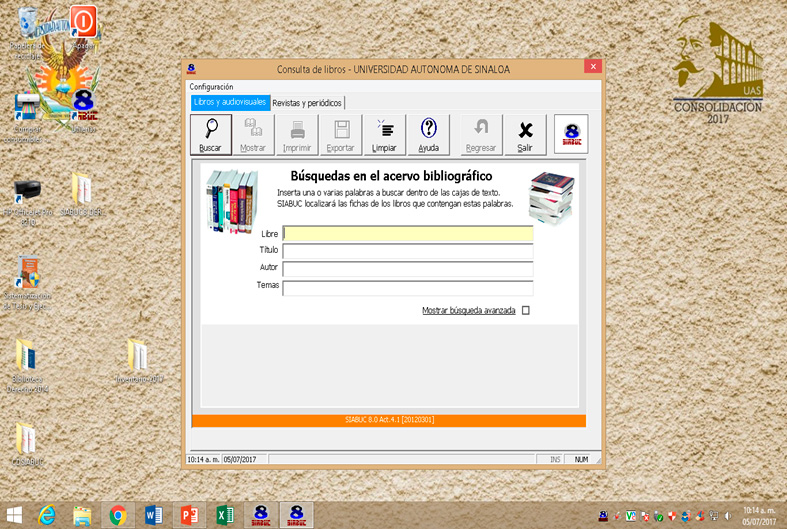
Task: Select Sistematización de Tesis shortcut
Action: tap(27, 283)
